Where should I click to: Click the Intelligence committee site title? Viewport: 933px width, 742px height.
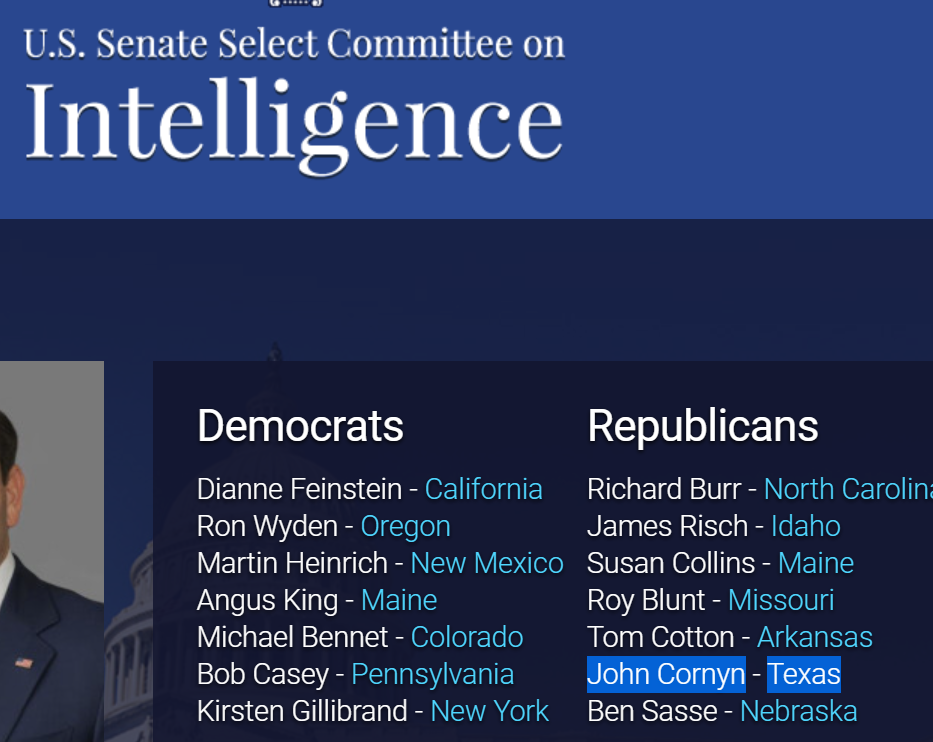point(294,100)
